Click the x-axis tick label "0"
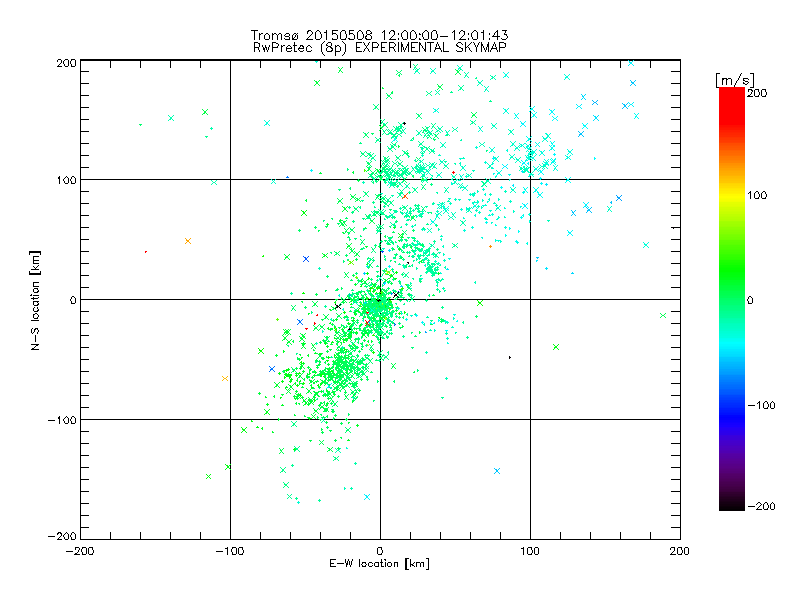Viewport: 800px width, 600px height. (380, 551)
